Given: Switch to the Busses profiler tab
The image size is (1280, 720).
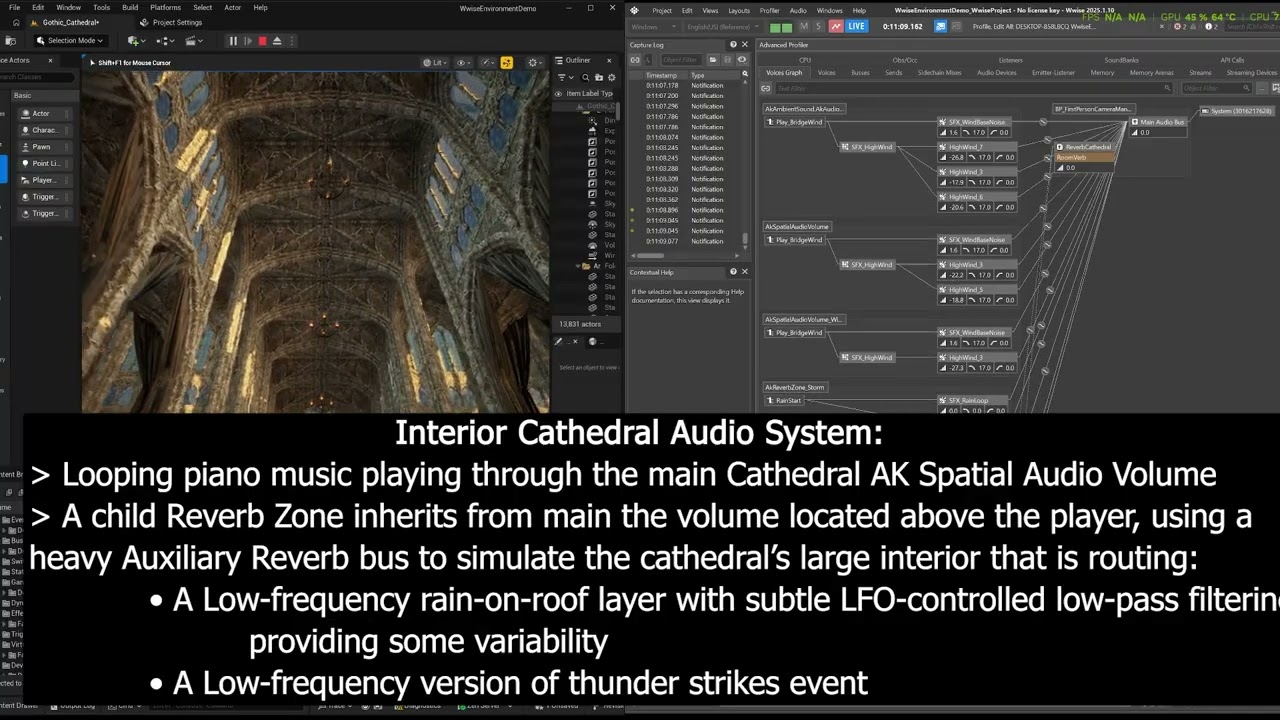Looking at the screenshot, I should pos(860,73).
